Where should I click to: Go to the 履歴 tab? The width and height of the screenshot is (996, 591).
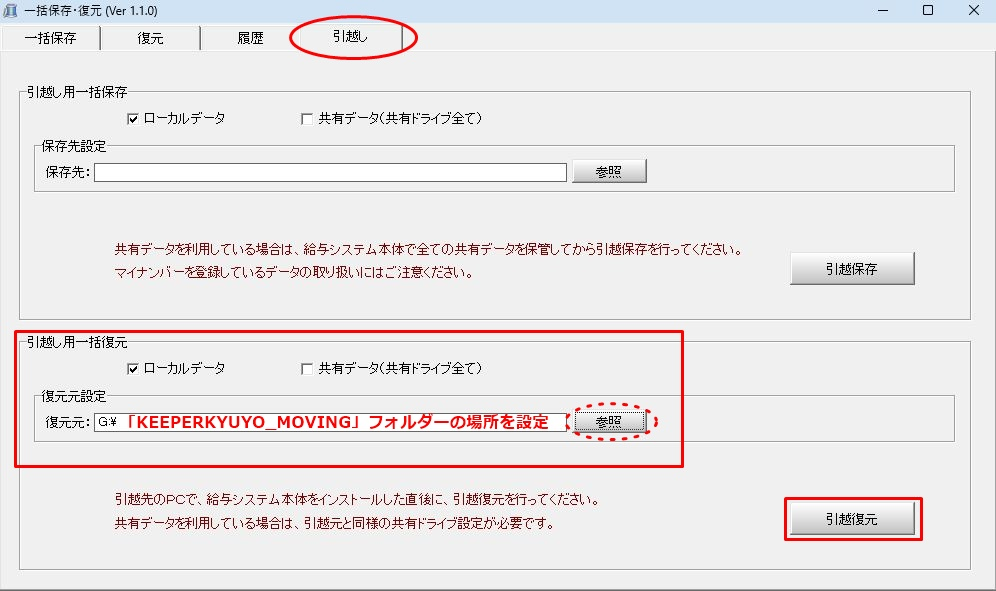coord(249,39)
